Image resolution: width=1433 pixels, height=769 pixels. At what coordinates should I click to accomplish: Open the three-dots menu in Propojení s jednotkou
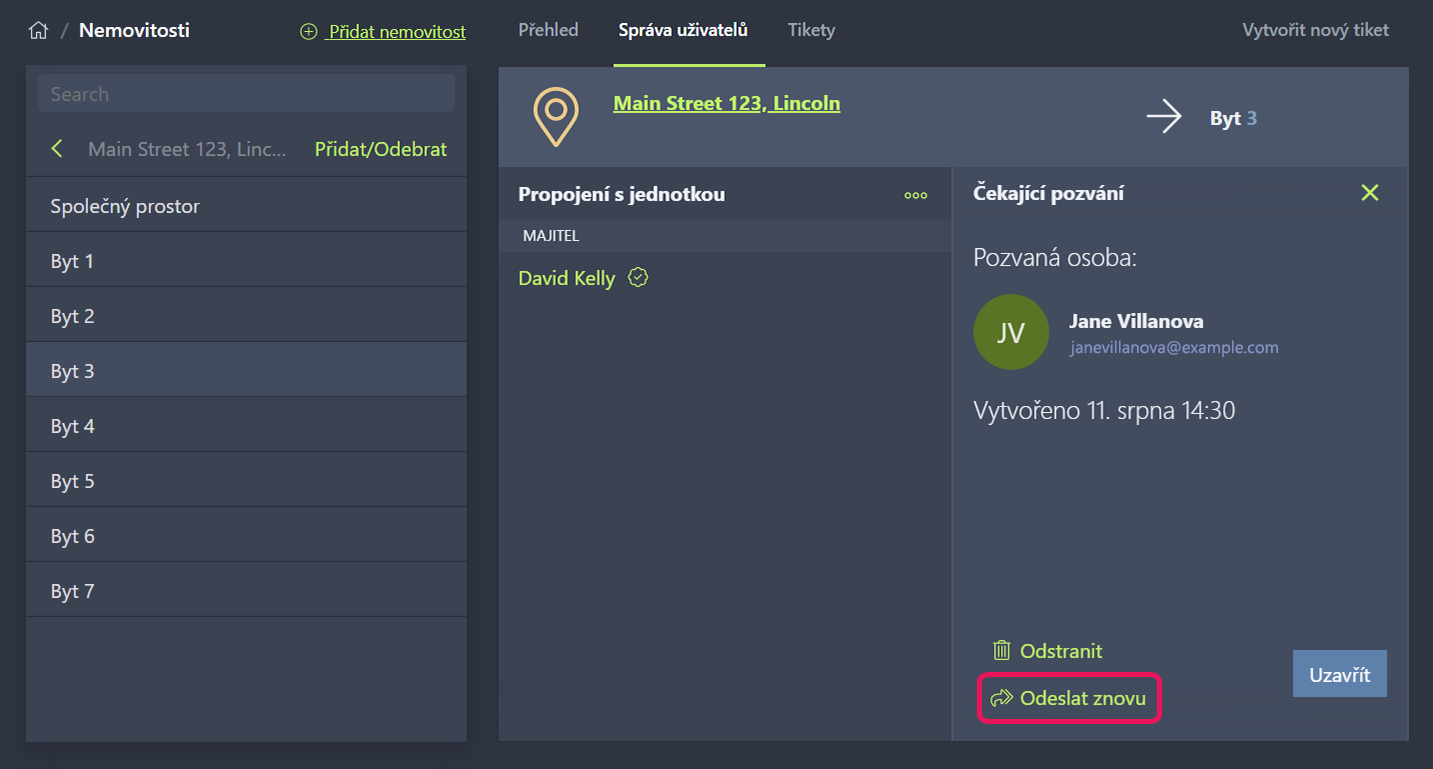point(915,195)
